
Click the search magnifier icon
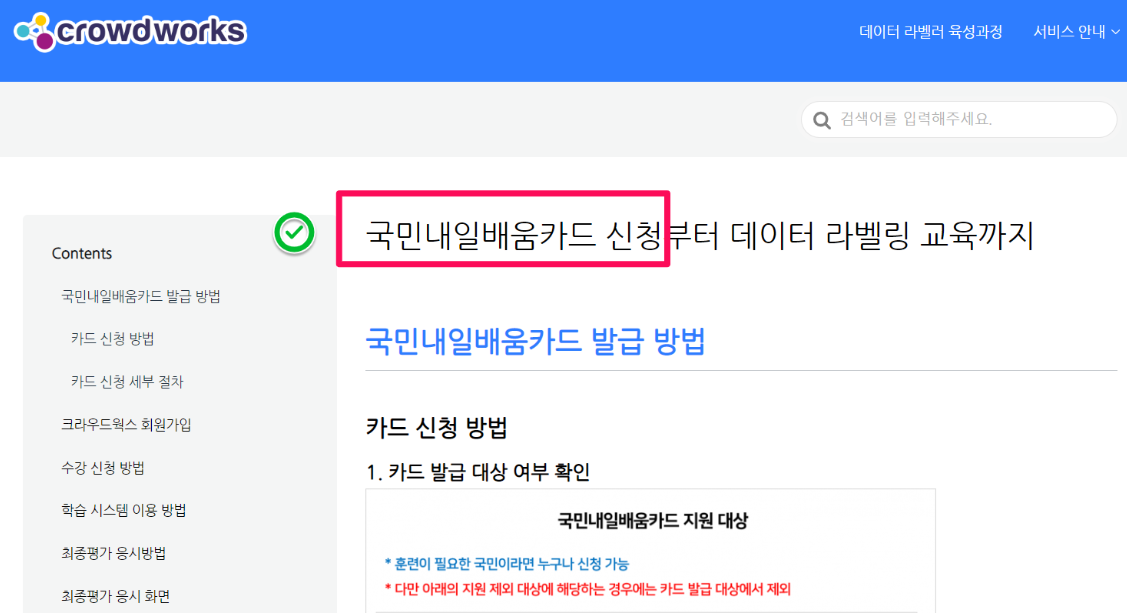[x=822, y=120]
